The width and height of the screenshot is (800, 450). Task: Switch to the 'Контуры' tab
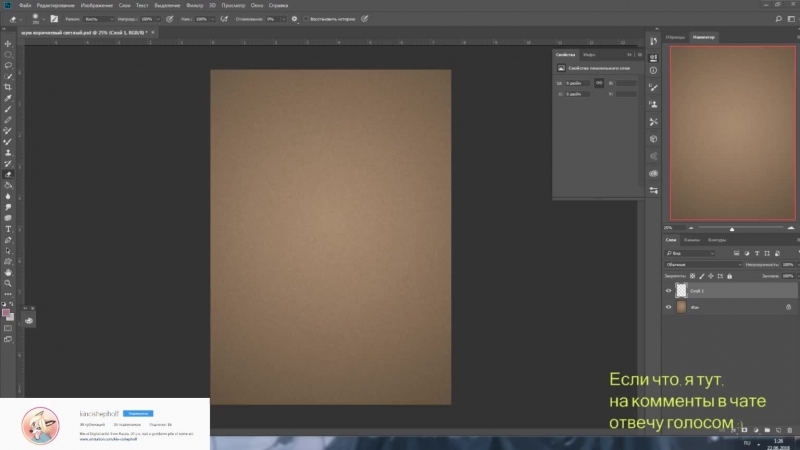pos(717,240)
